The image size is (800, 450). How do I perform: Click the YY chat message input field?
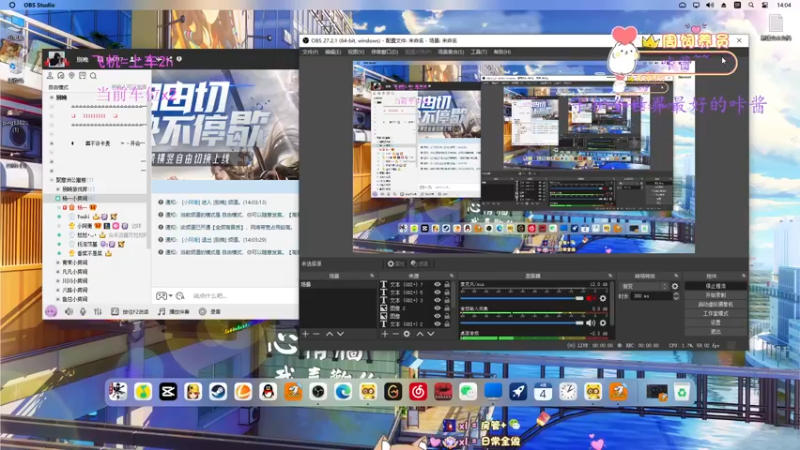(242, 296)
